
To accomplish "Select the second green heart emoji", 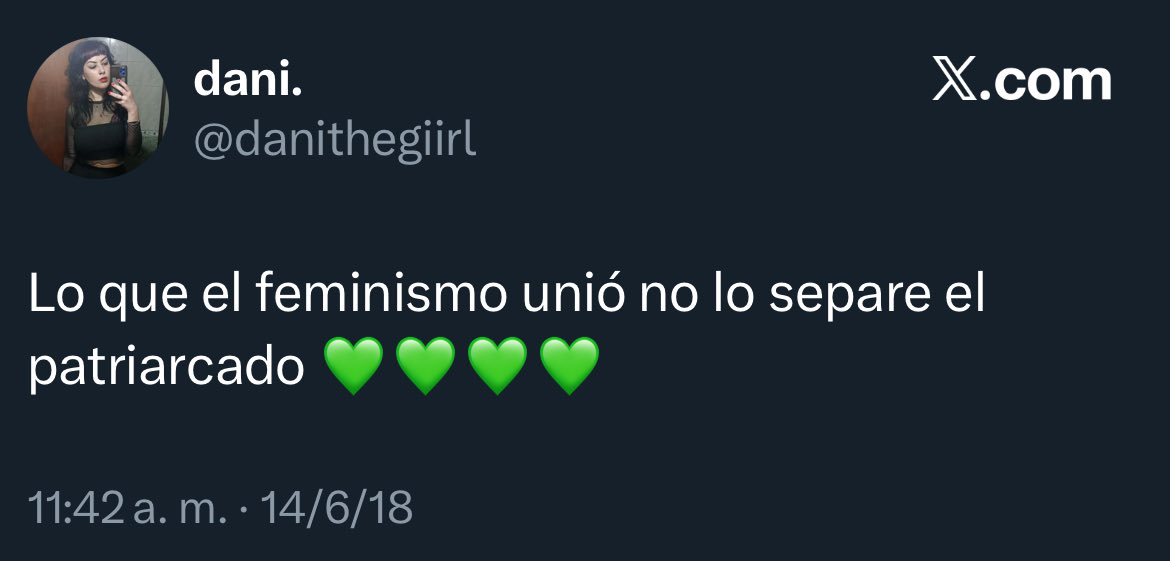I will 425,366.
